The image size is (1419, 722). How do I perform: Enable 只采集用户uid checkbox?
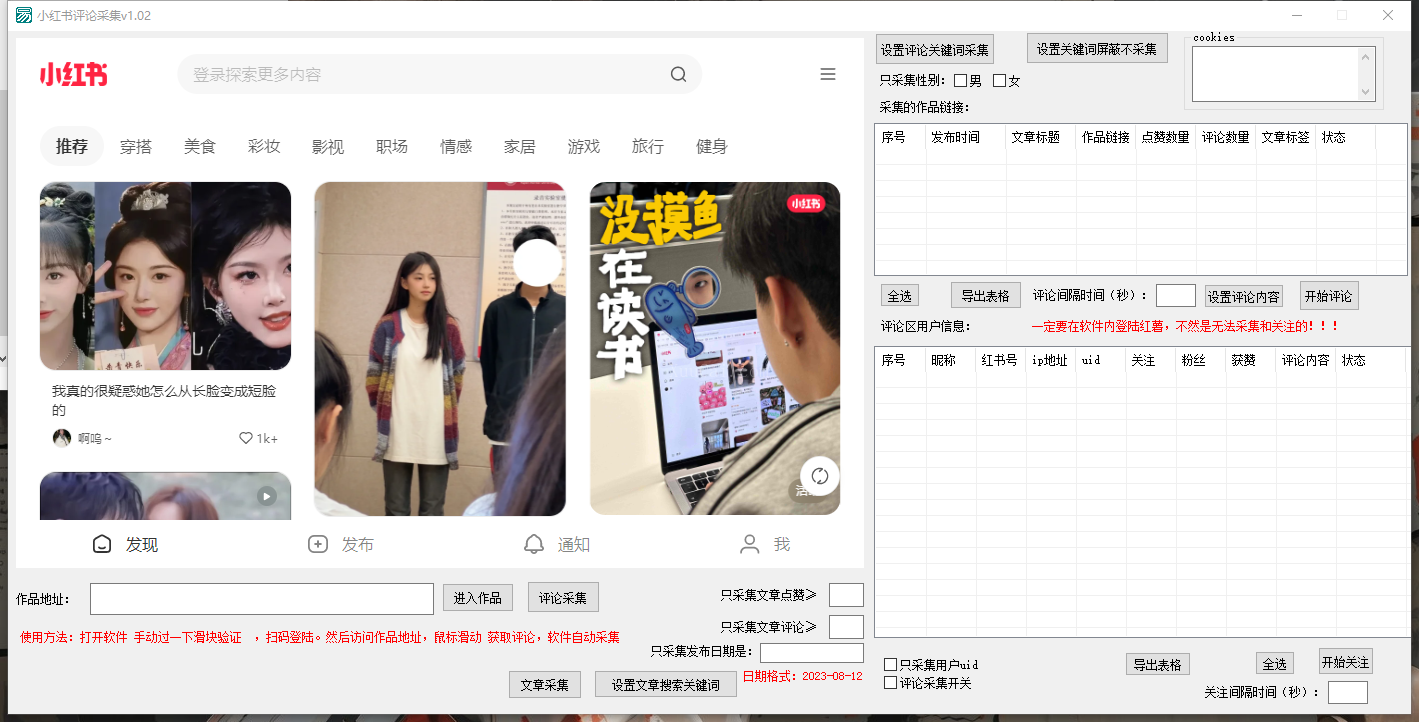[890, 665]
